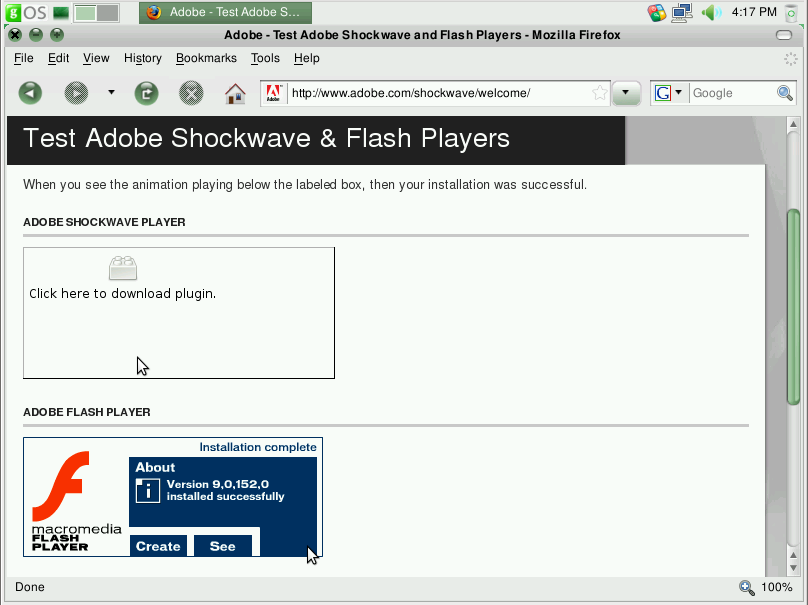The height and width of the screenshot is (605, 808).
Task: Click the 'ADOBE FLASH PLAYER' heading
Action: pyautogui.click(x=87, y=412)
